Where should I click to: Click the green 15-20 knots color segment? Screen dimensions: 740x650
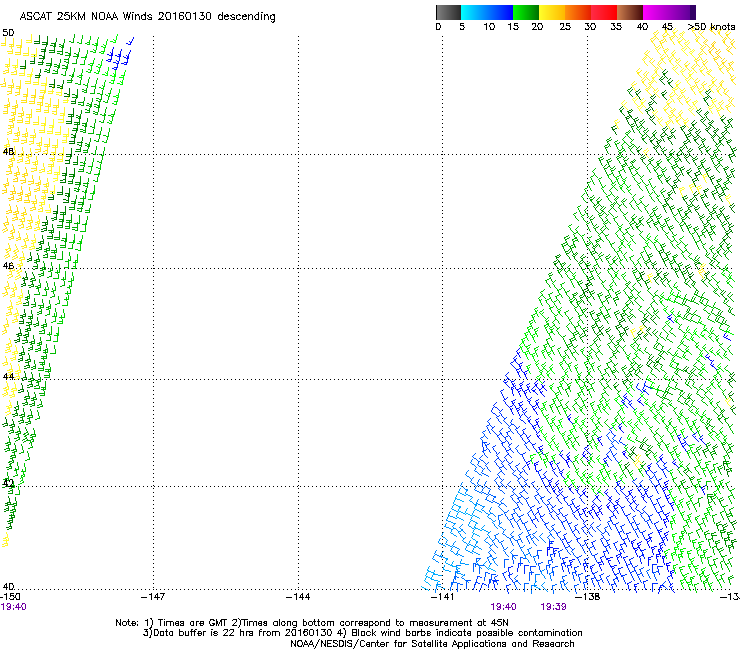pos(526,12)
